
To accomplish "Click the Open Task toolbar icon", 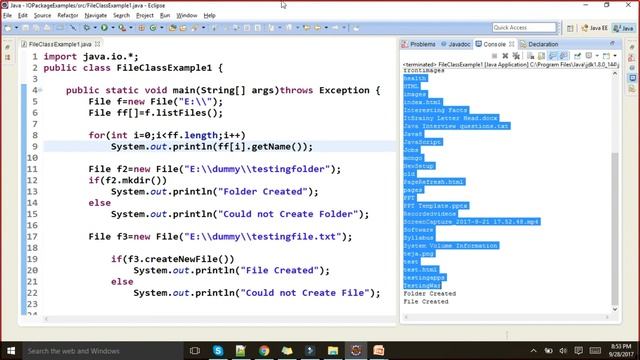I will pos(183,28).
